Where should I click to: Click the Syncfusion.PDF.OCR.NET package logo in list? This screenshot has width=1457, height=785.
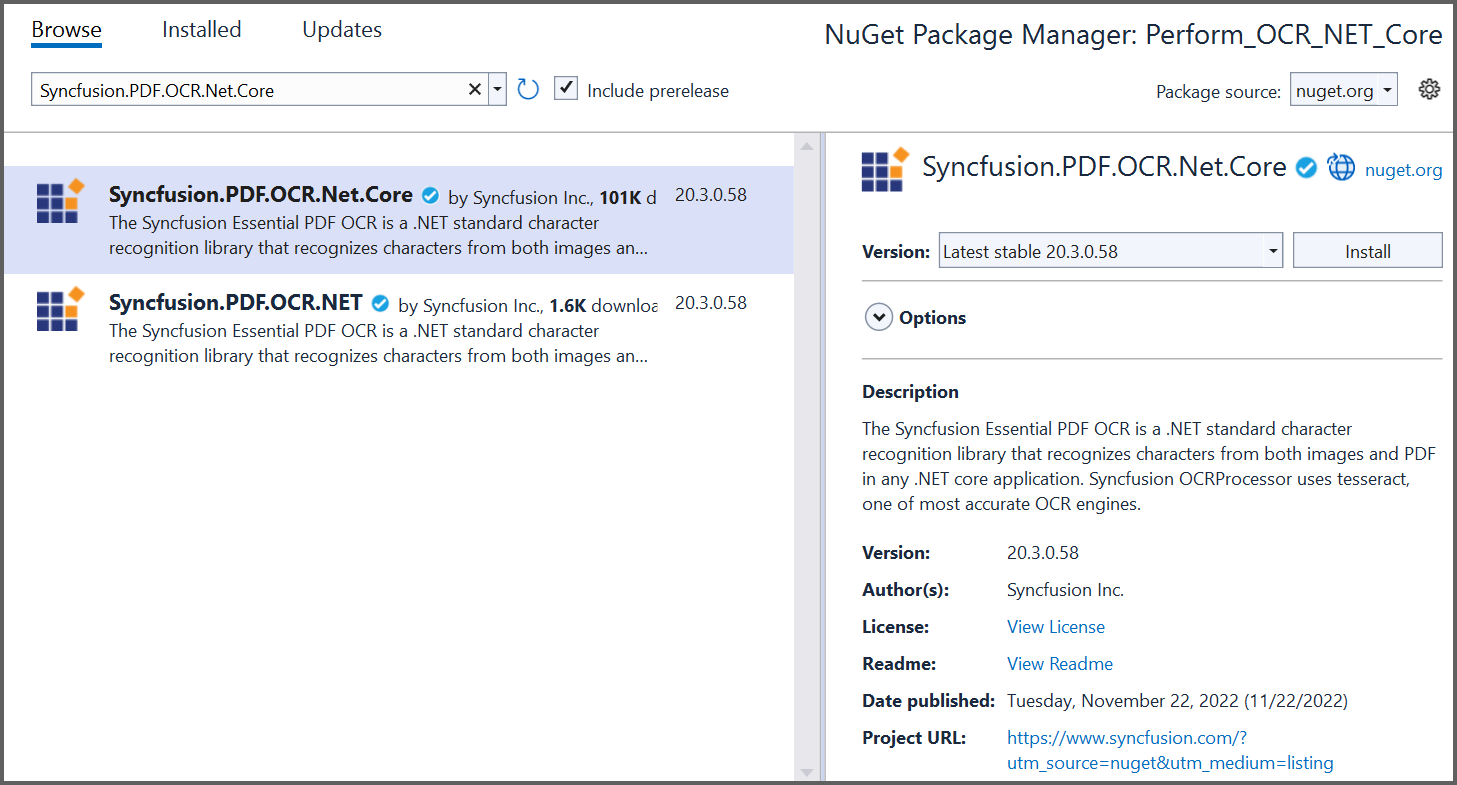[60, 310]
